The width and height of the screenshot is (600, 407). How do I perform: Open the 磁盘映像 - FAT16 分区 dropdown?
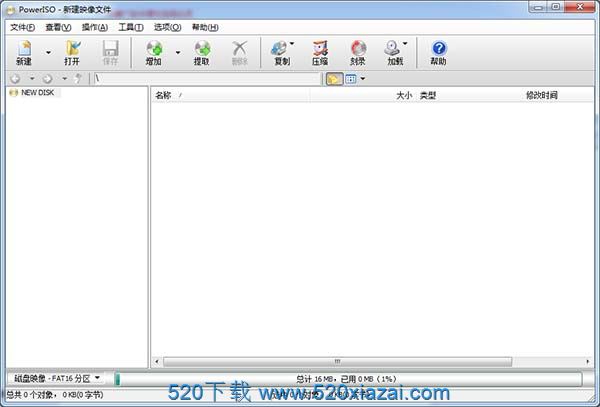(57, 378)
